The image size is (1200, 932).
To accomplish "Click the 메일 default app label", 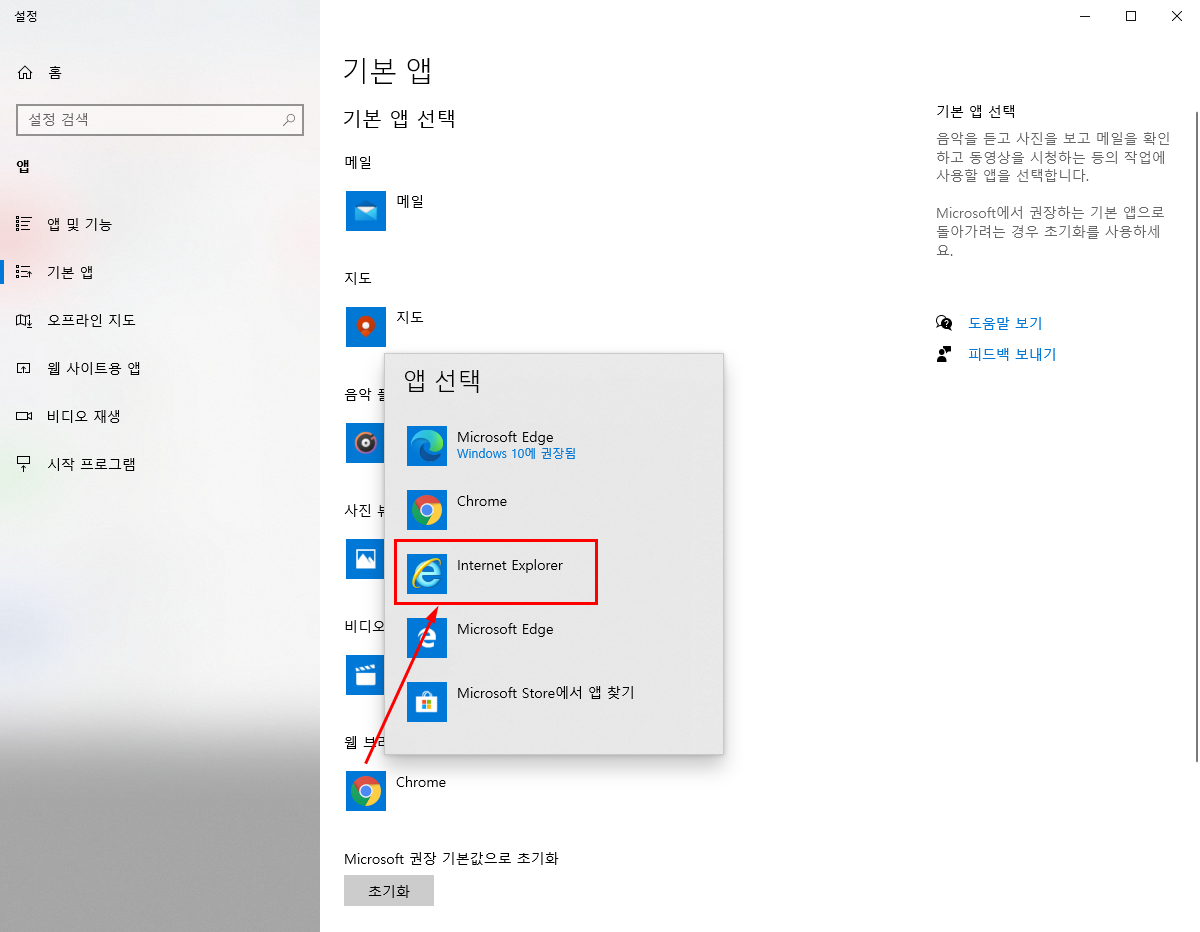I will 410,201.
